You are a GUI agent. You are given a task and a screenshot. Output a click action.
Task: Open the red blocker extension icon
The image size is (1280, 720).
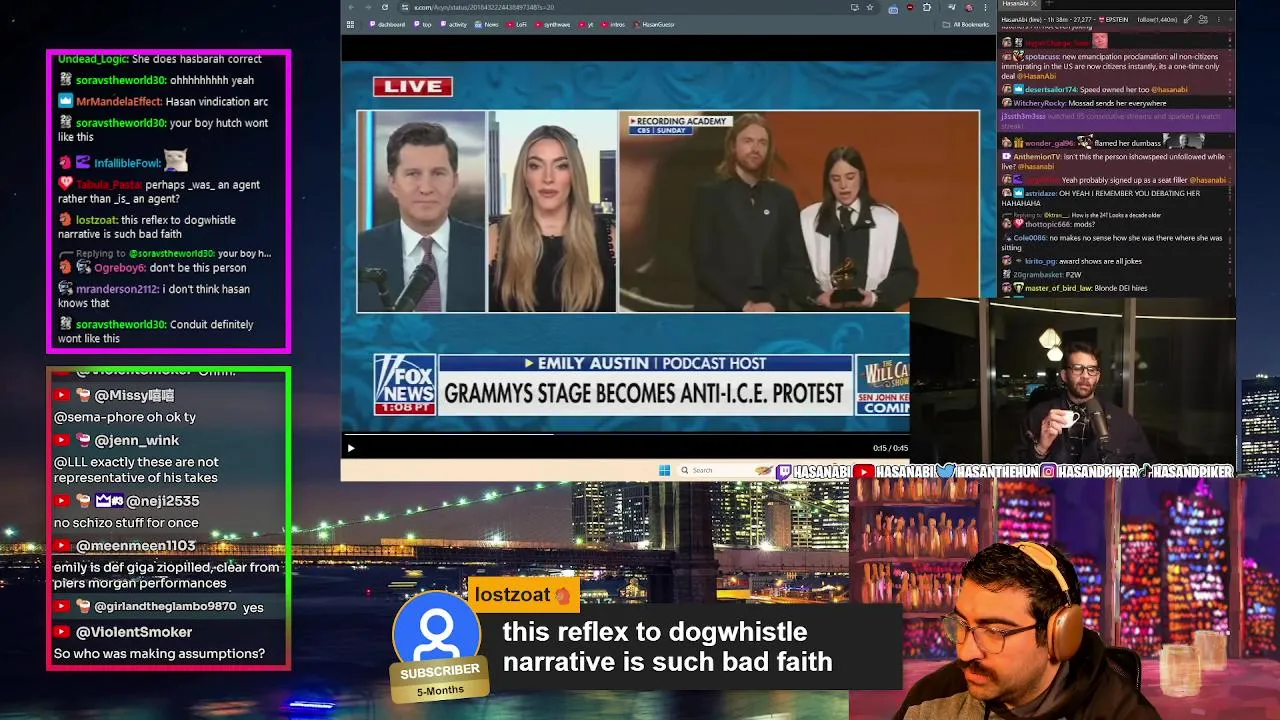(x=910, y=7)
